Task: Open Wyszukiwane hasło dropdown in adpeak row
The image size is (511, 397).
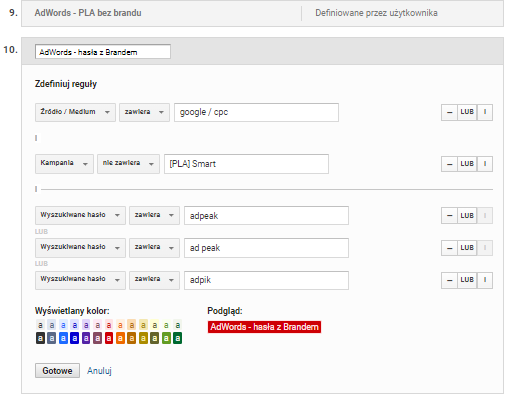Action: point(80,215)
